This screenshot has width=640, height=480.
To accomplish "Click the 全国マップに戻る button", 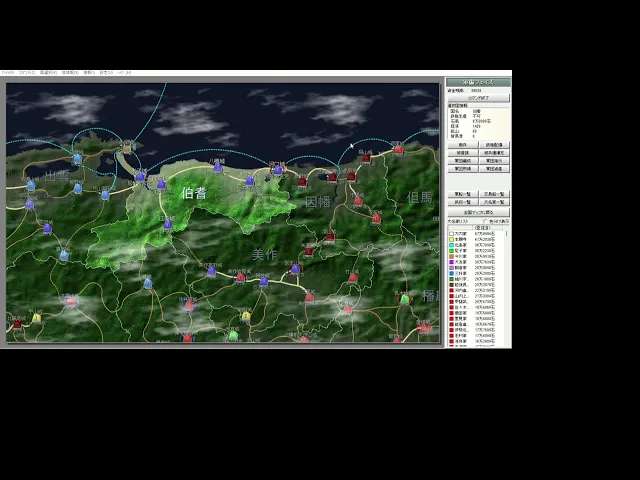I will (478, 212).
